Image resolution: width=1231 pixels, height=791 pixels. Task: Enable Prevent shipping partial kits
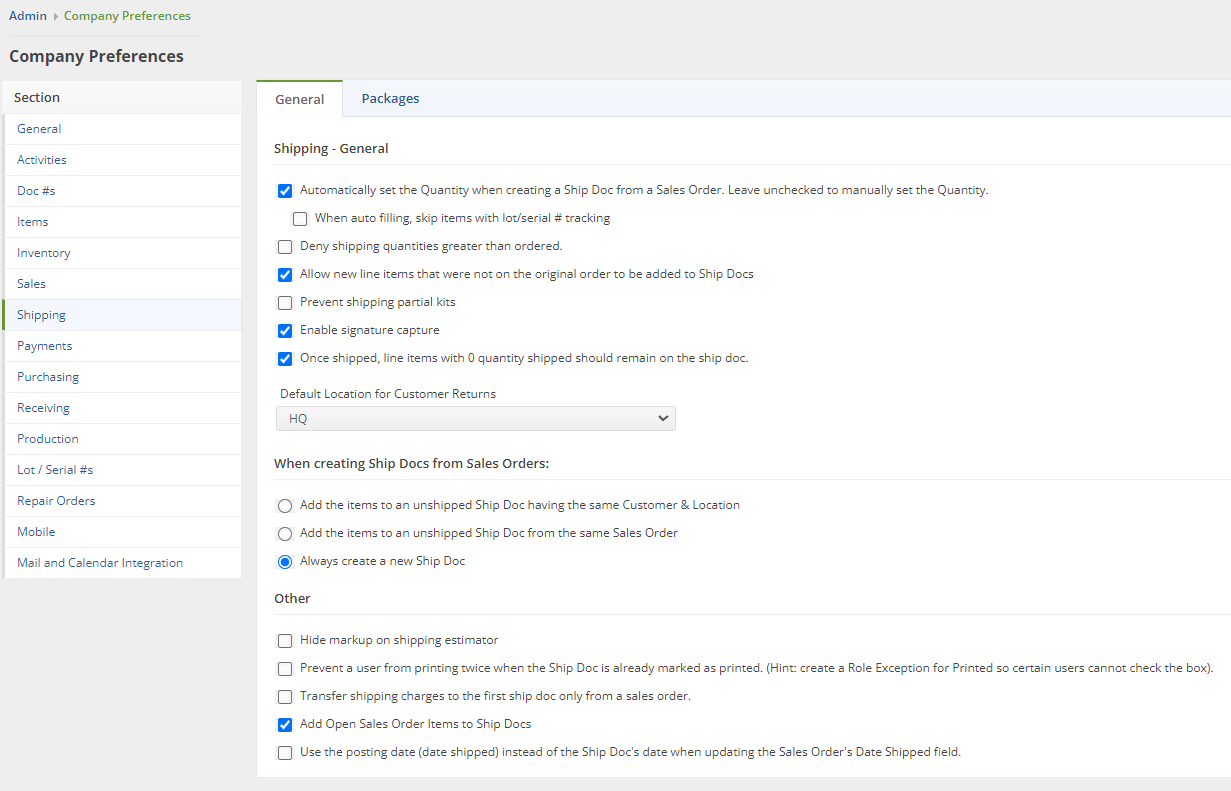click(285, 303)
